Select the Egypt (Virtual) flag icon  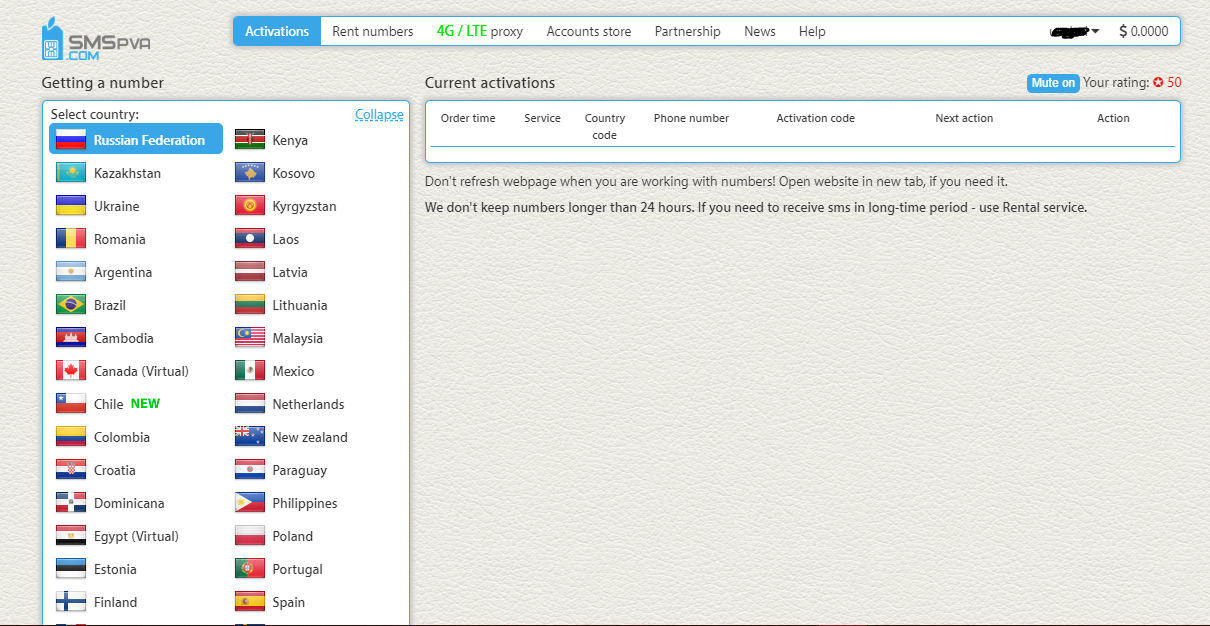(x=71, y=536)
